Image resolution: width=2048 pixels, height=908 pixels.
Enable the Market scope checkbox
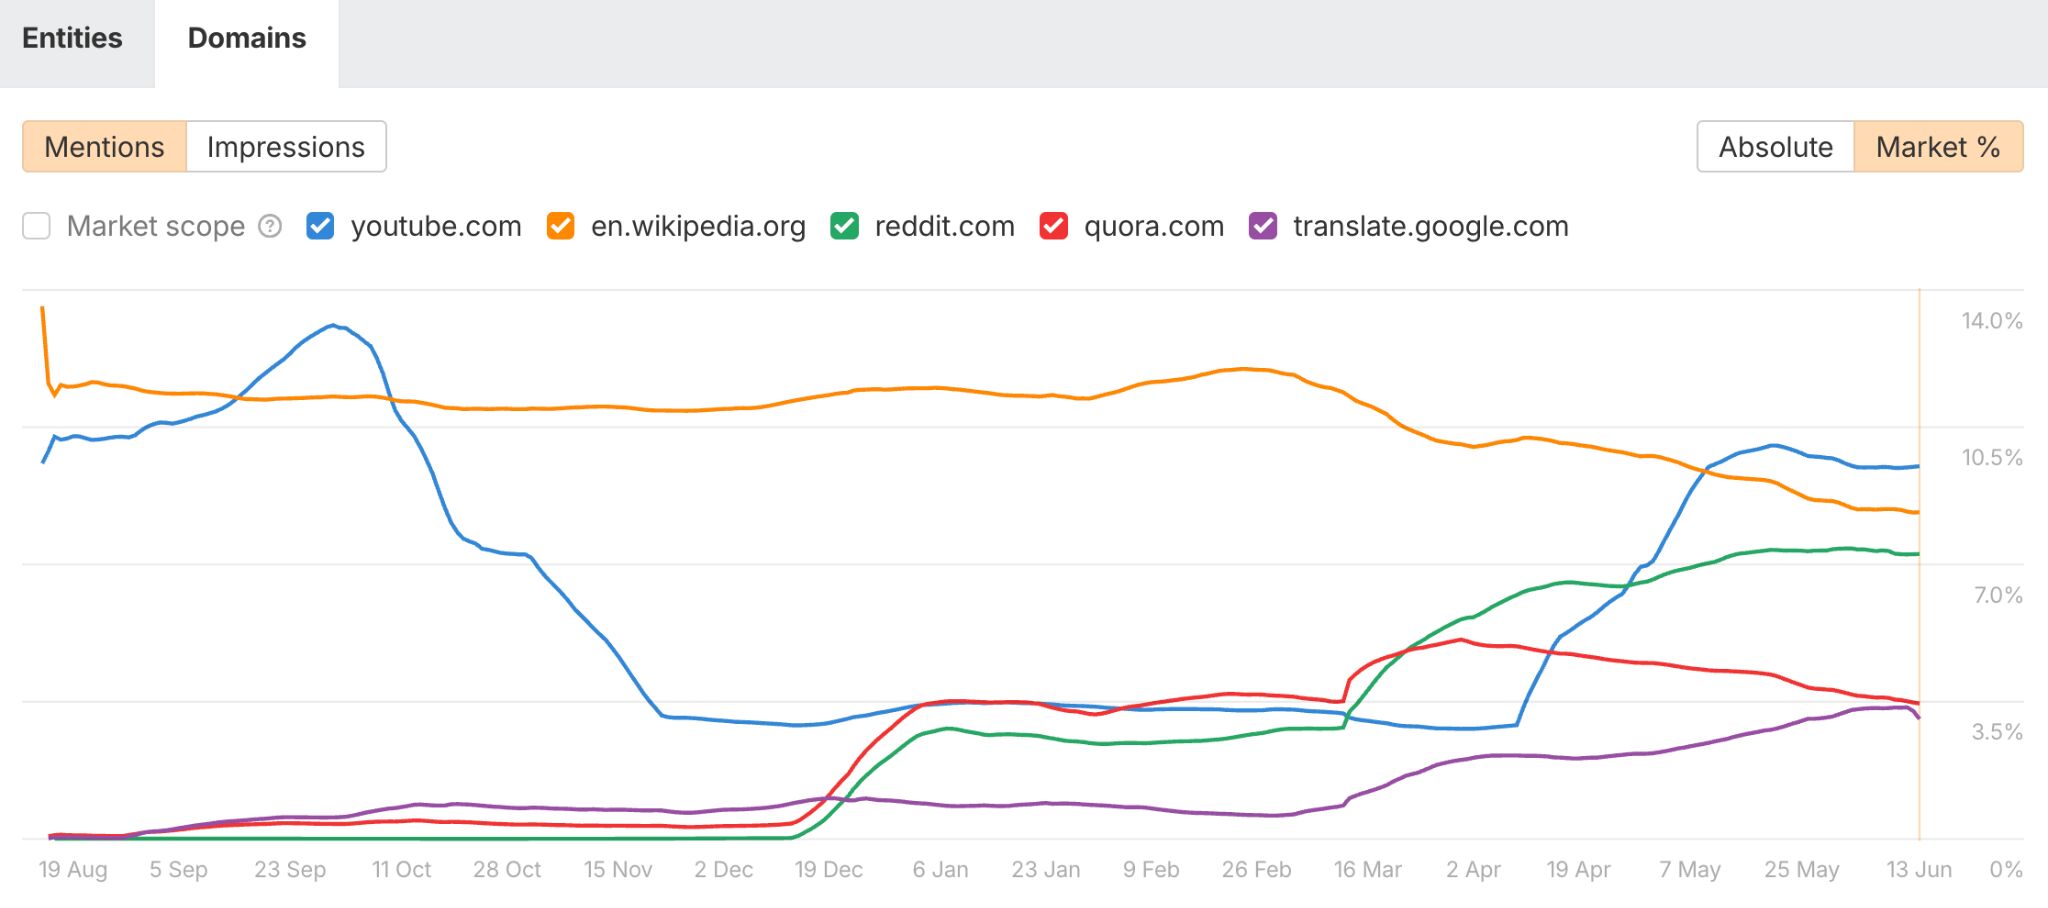[36, 226]
